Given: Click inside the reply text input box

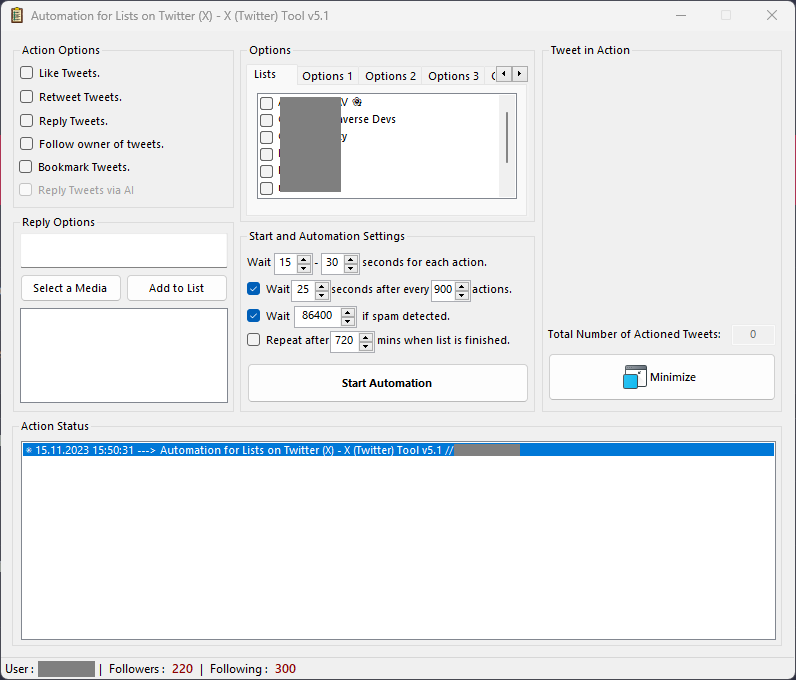Looking at the screenshot, I should (124, 250).
